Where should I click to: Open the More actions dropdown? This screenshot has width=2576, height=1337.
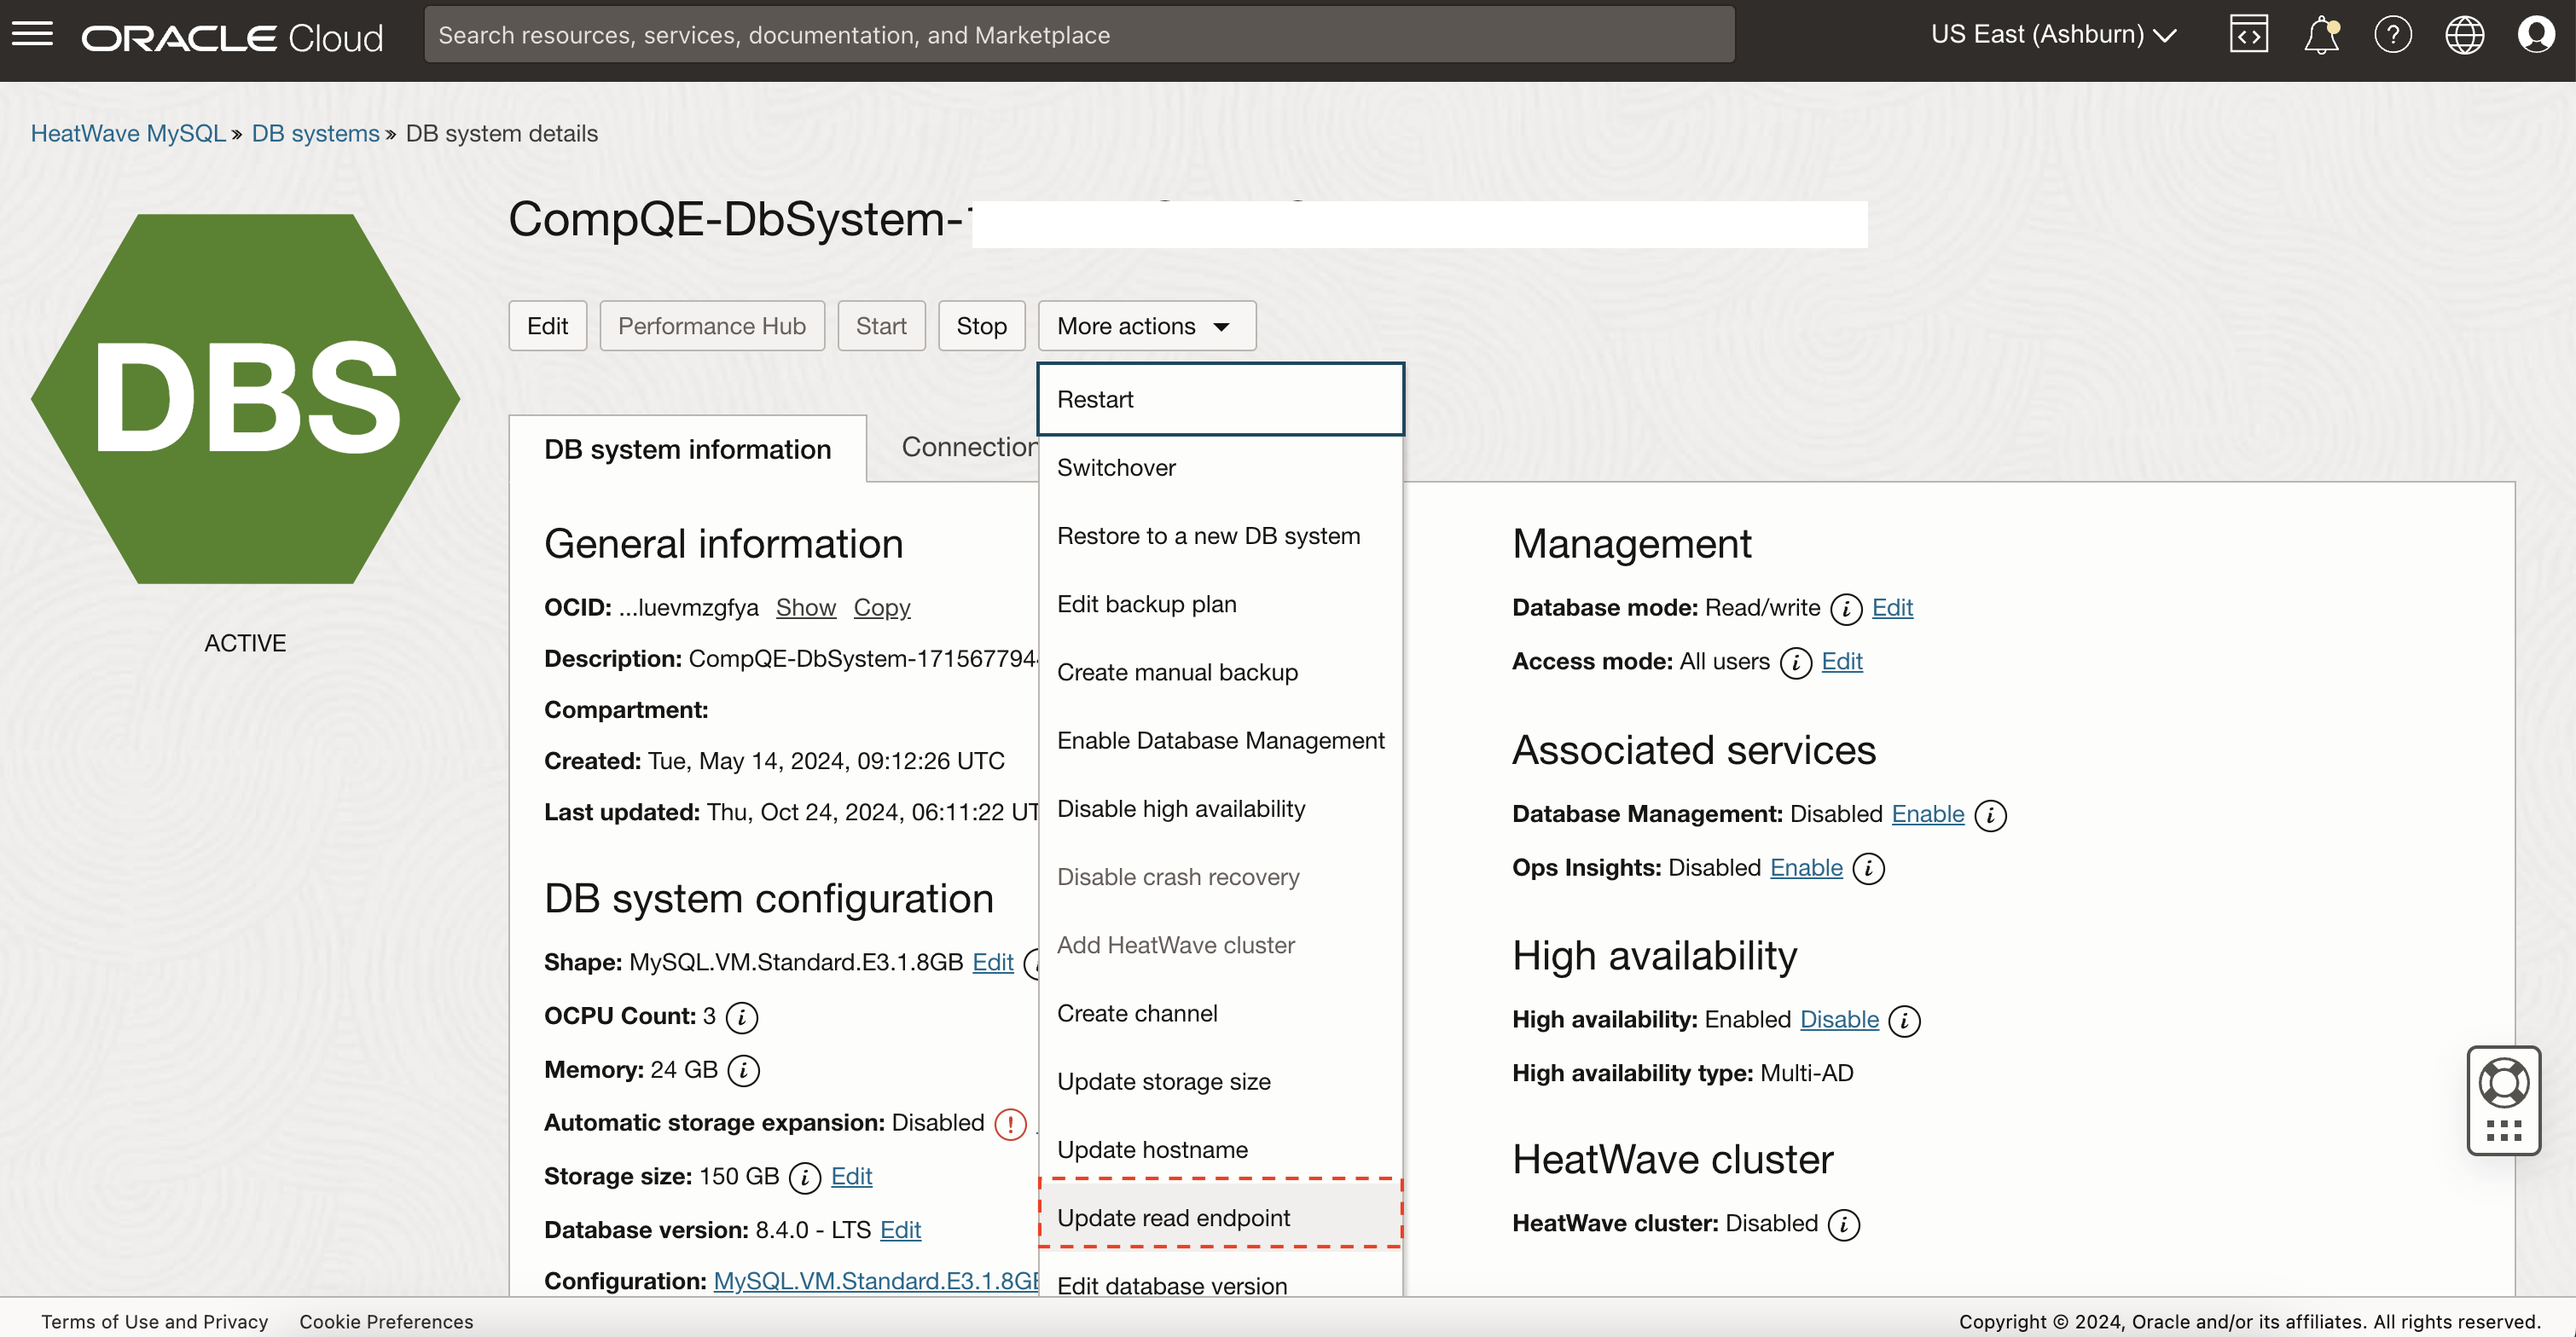pos(1145,325)
